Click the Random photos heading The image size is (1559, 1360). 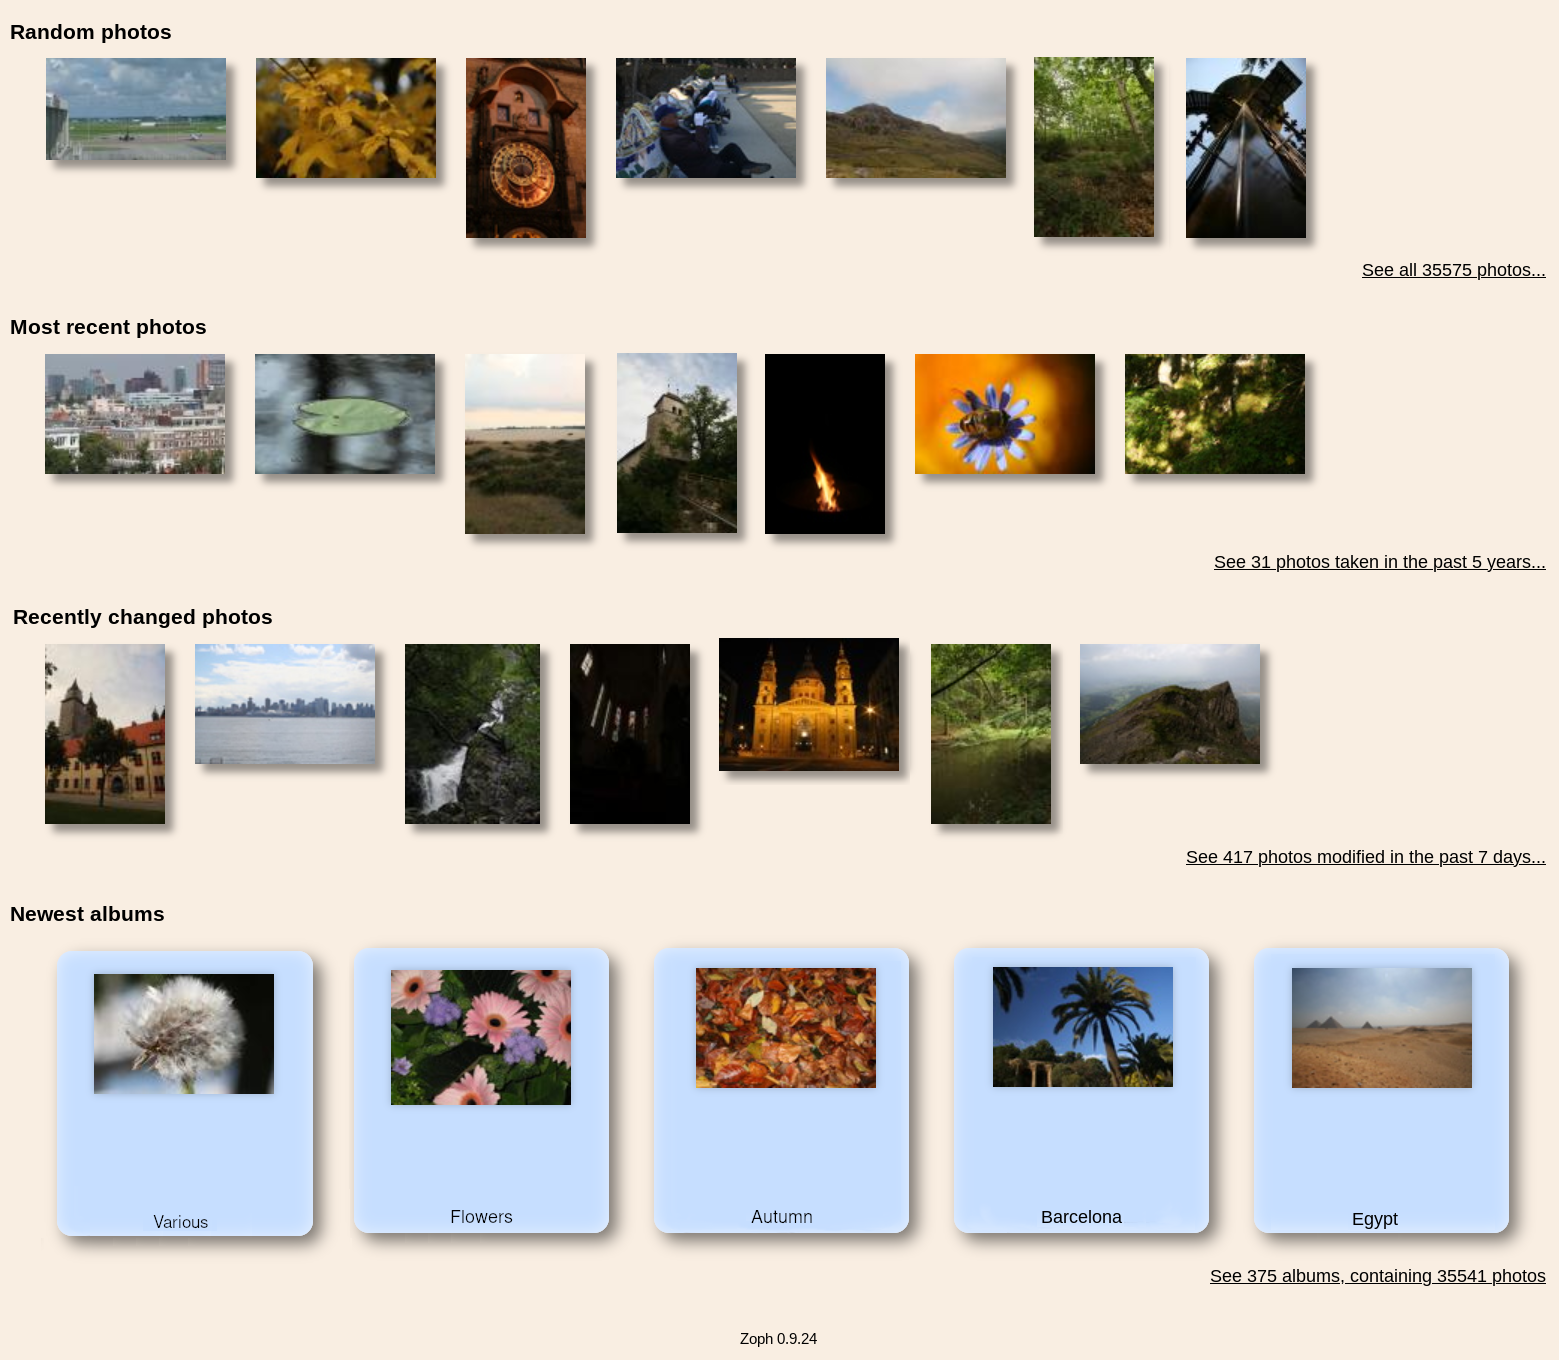tap(91, 32)
